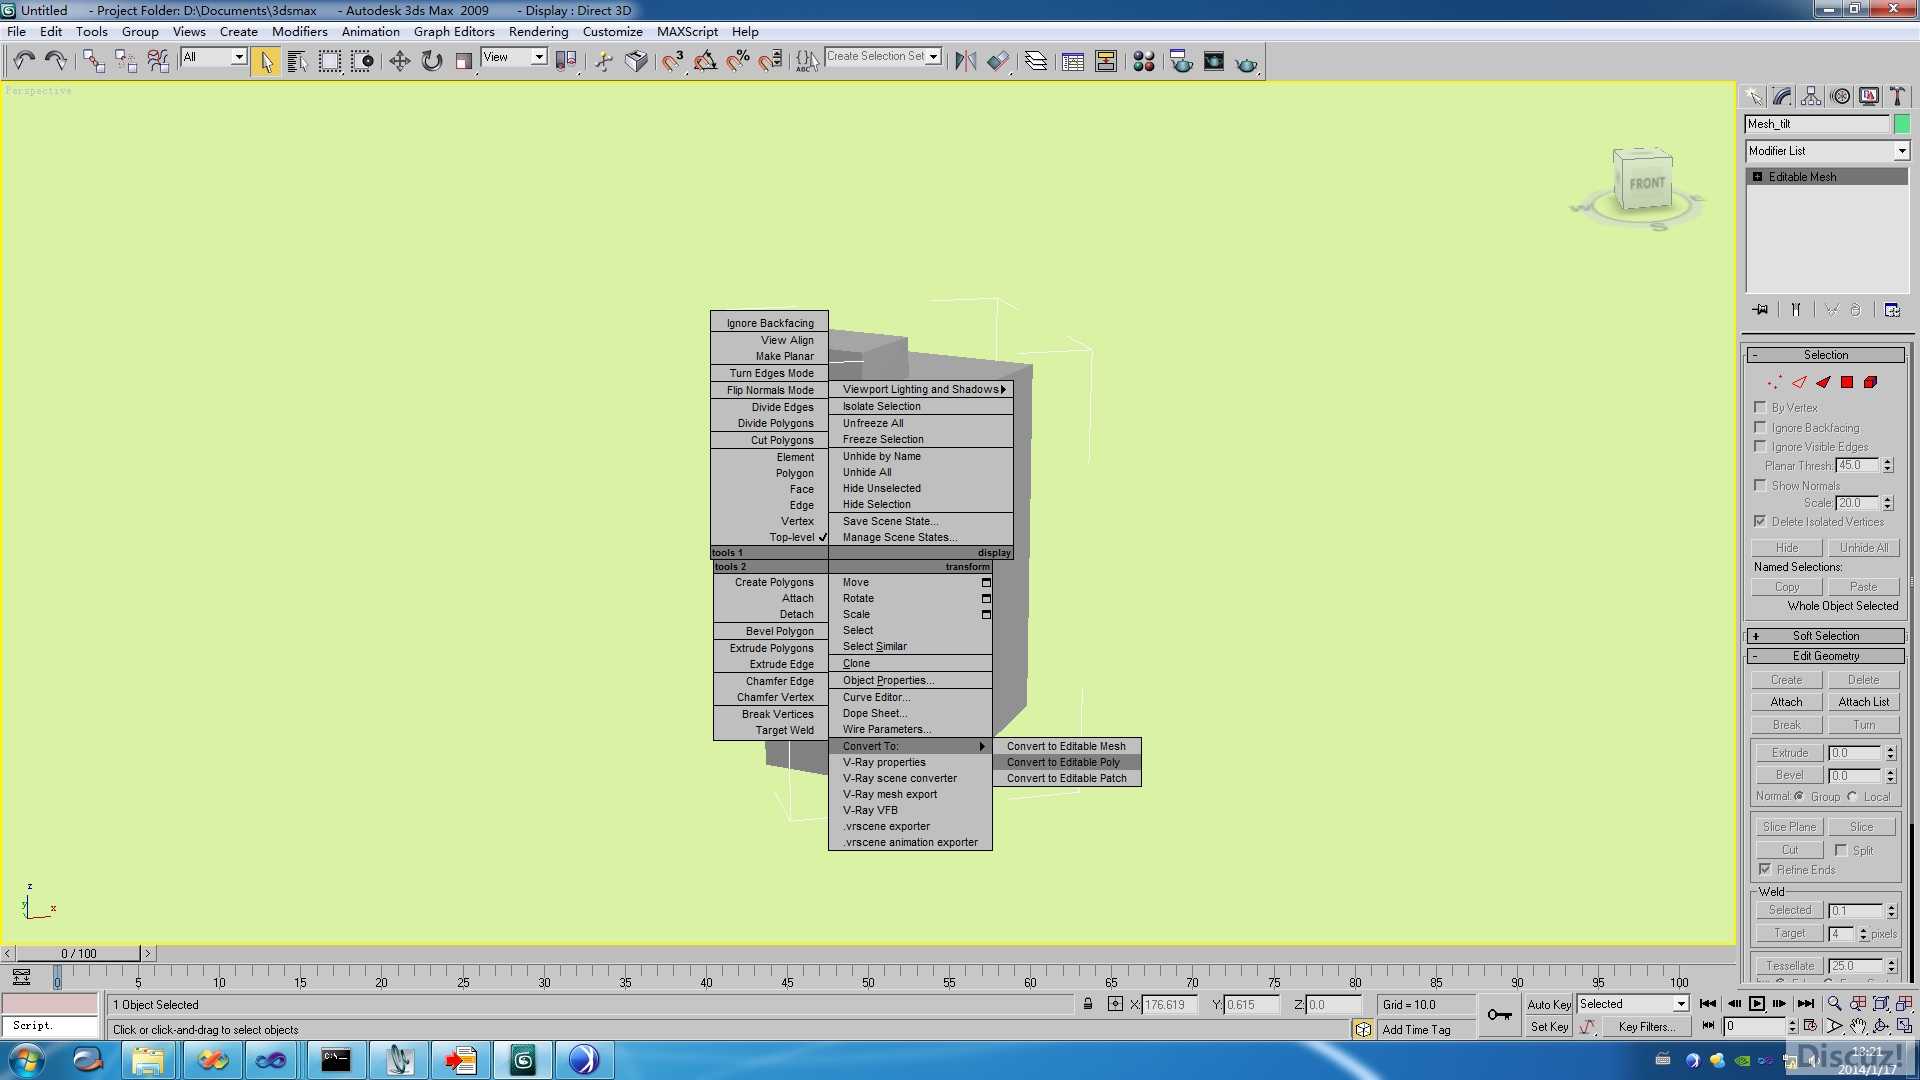
Task: Open the Rendering menu
Action: pyautogui.click(x=538, y=31)
